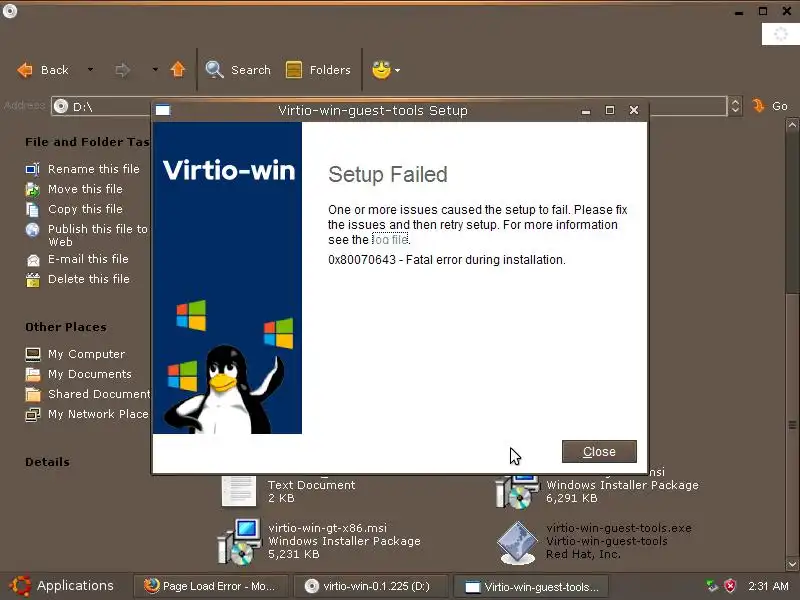Image resolution: width=800 pixels, height=600 pixels.
Task: Open Search in the Explorer toolbar
Action: 238,70
